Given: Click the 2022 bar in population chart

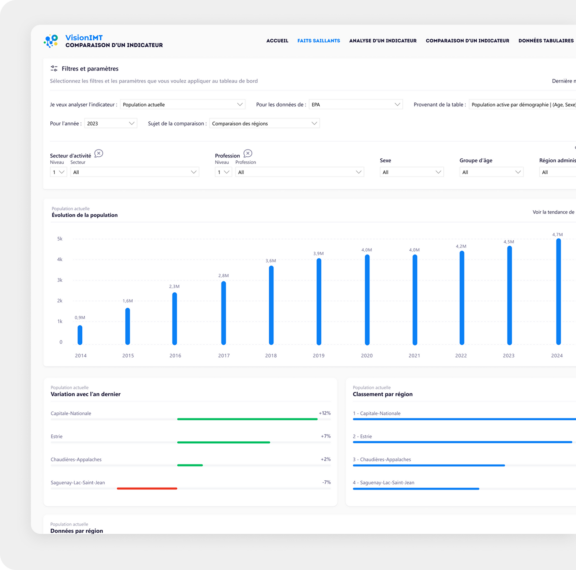Looking at the screenshot, I should point(462,298).
